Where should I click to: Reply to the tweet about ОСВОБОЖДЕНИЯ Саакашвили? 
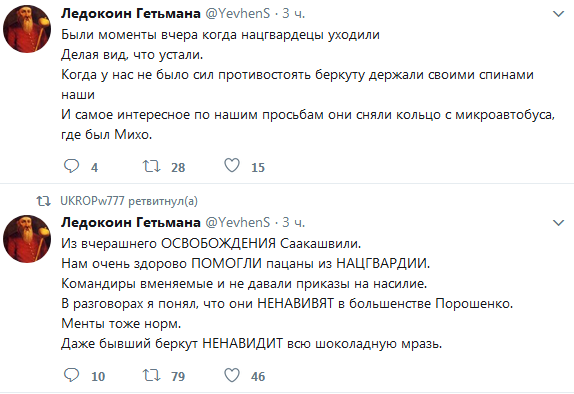point(71,375)
